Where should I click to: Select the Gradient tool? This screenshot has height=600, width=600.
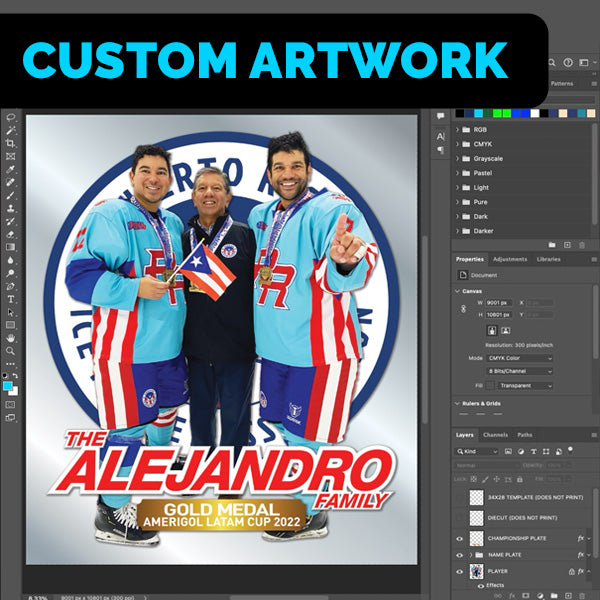tap(10, 247)
